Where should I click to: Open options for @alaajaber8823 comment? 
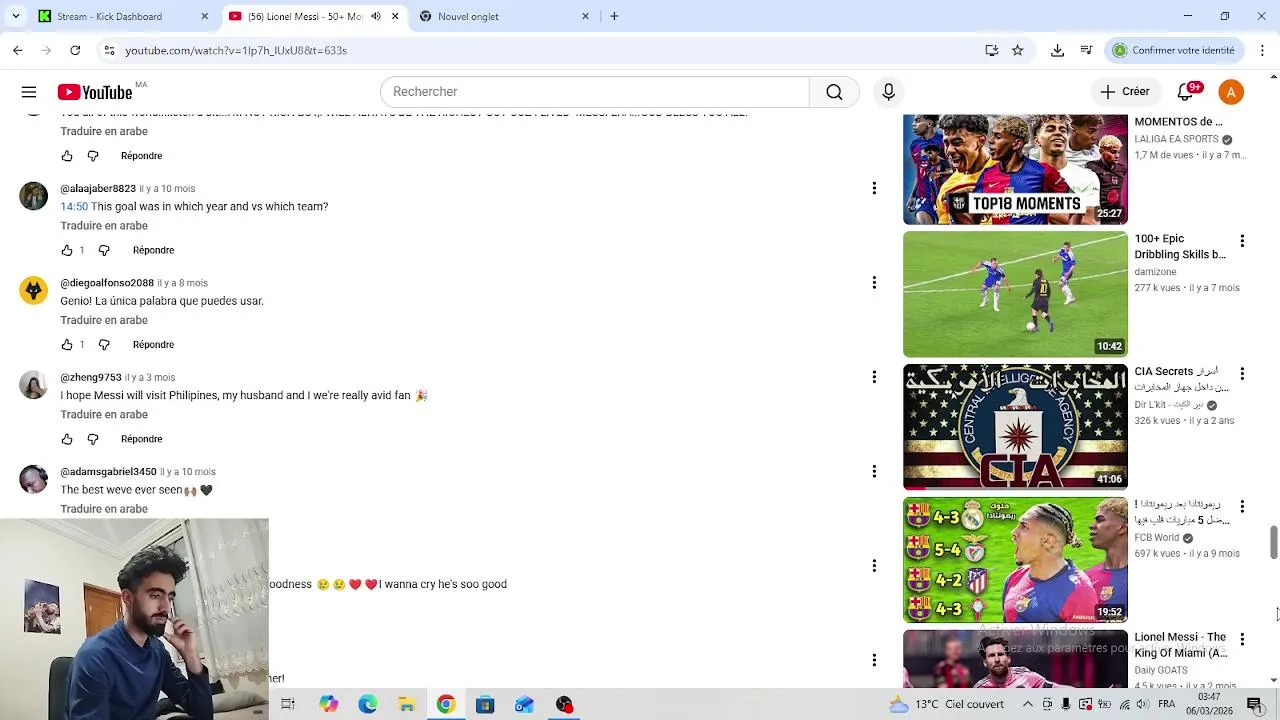click(x=874, y=188)
